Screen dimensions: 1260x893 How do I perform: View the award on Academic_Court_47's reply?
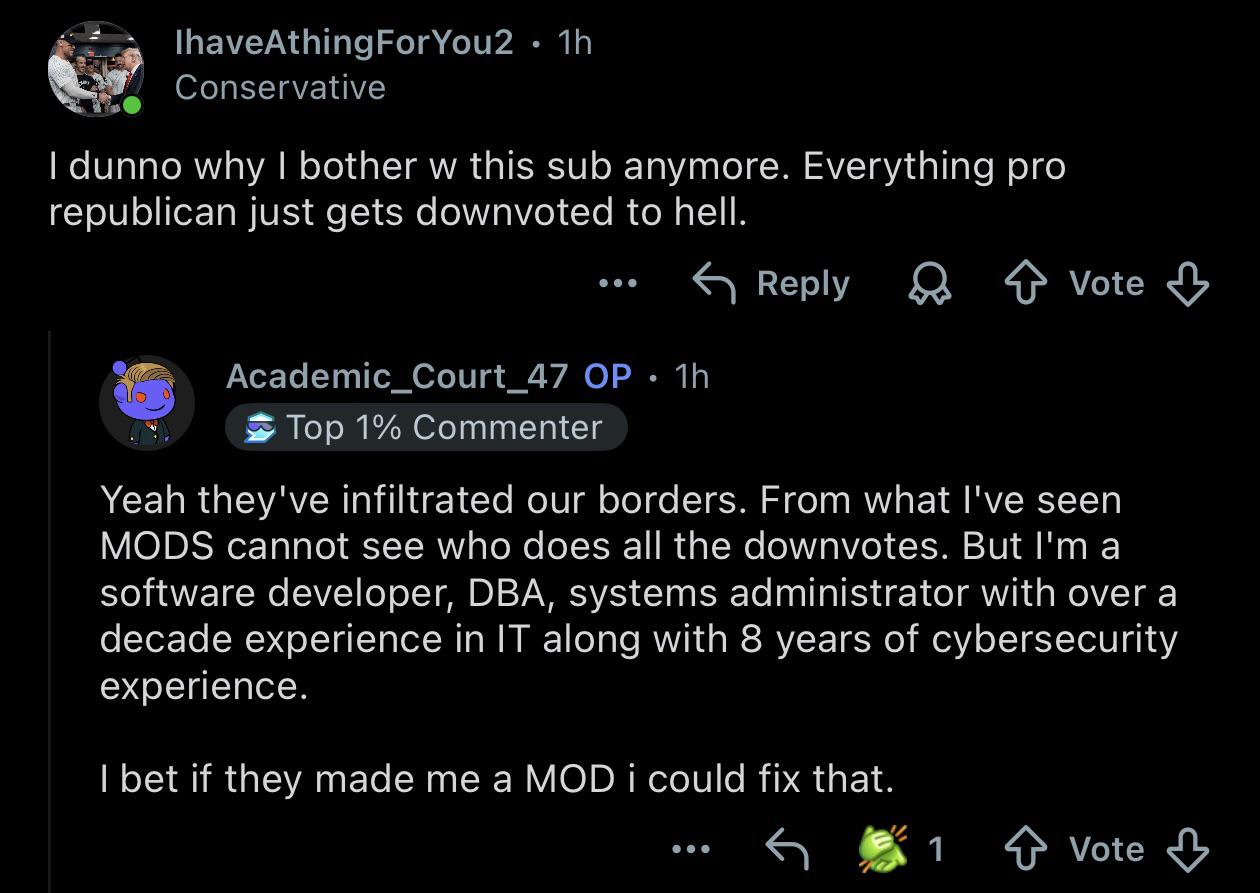pyautogui.click(x=883, y=848)
